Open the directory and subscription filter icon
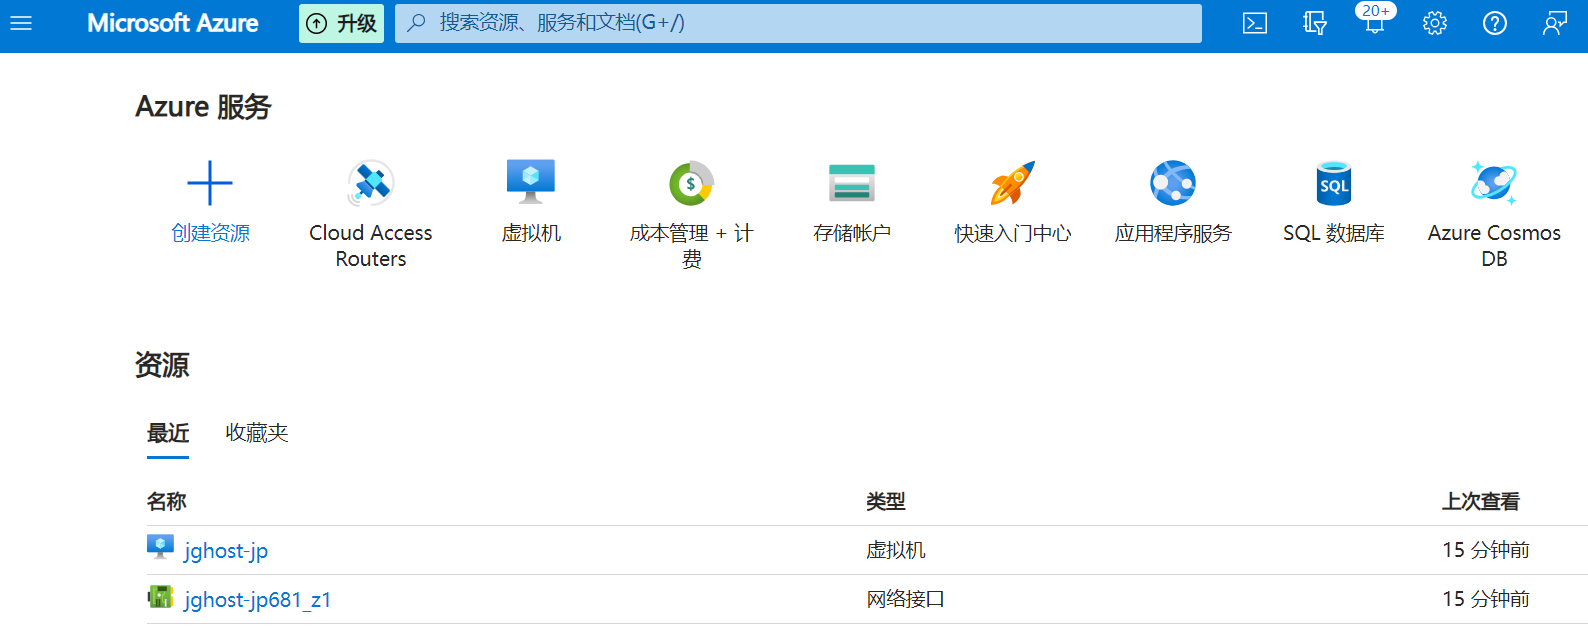Viewport: 1588px width, 628px height. [1315, 23]
